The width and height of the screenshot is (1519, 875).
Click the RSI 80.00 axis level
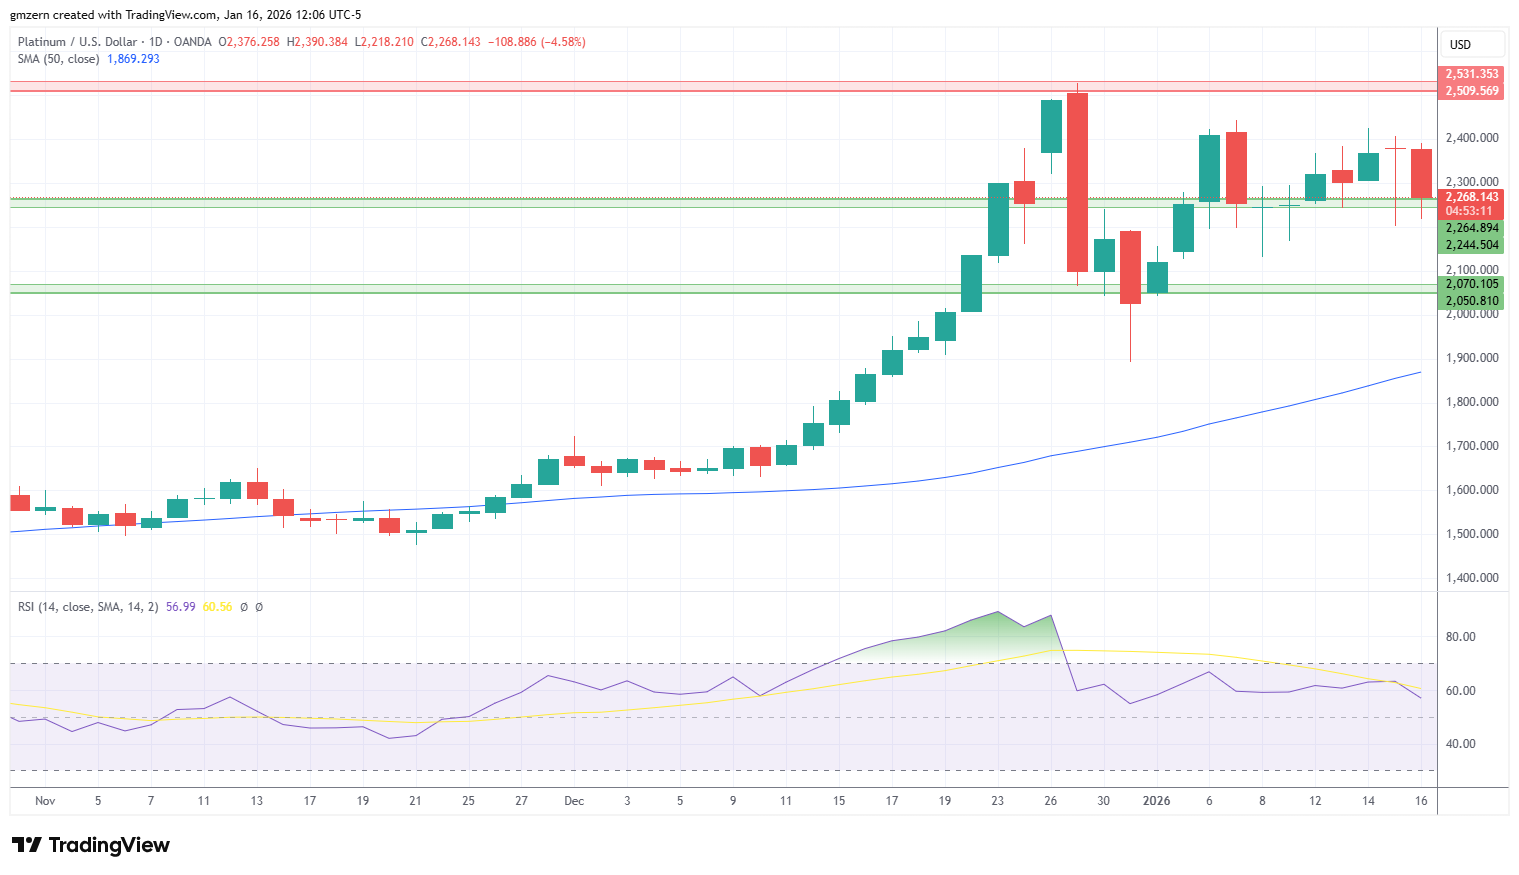[1460, 637]
